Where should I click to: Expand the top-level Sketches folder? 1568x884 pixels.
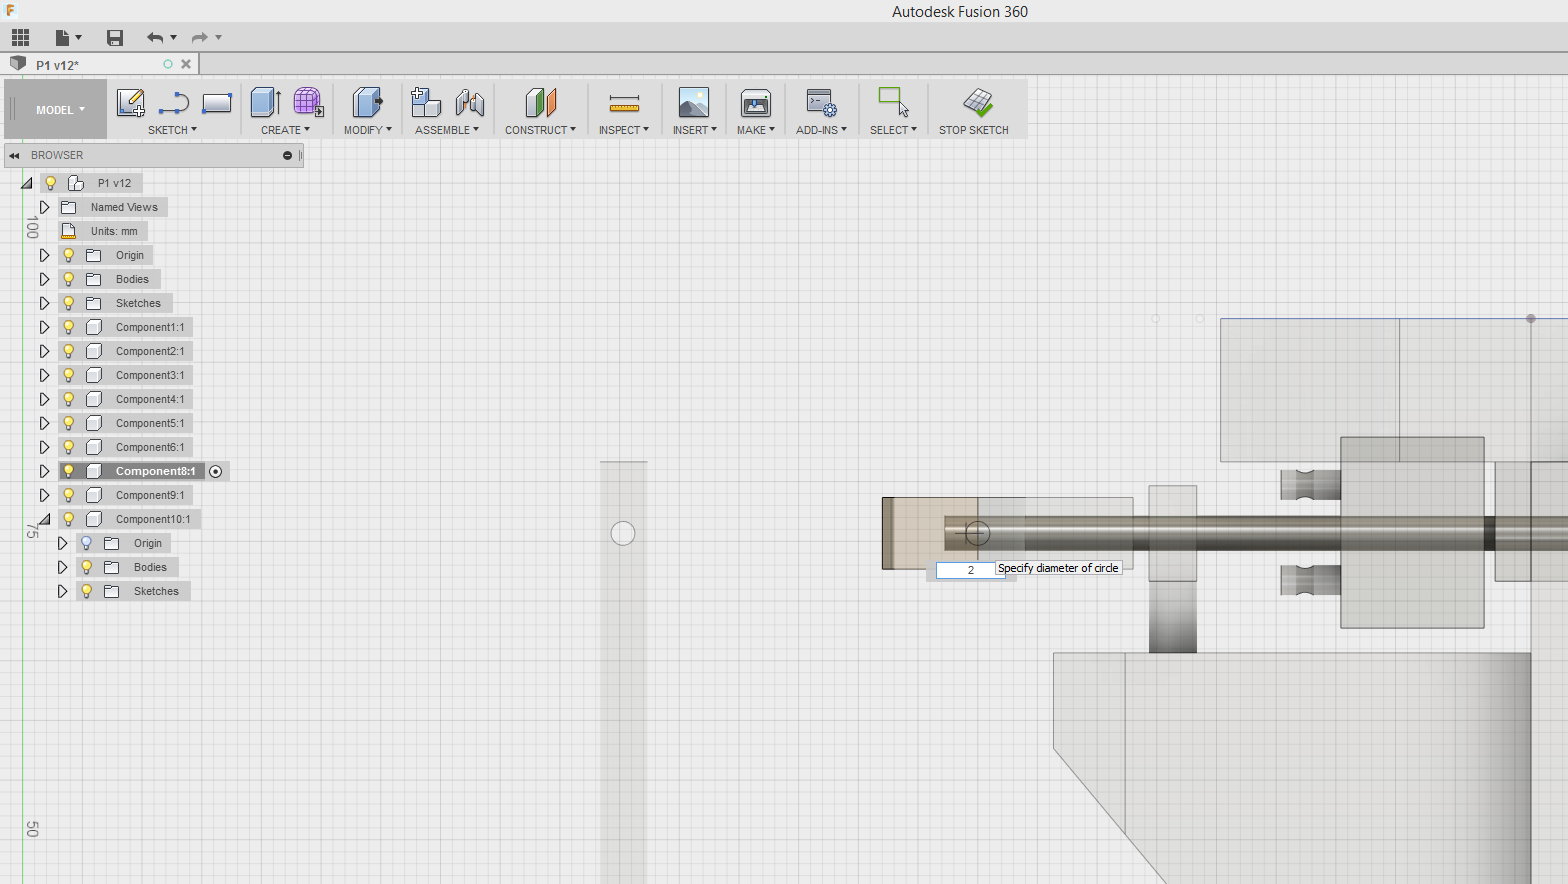pyautogui.click(x=44, y=303)
